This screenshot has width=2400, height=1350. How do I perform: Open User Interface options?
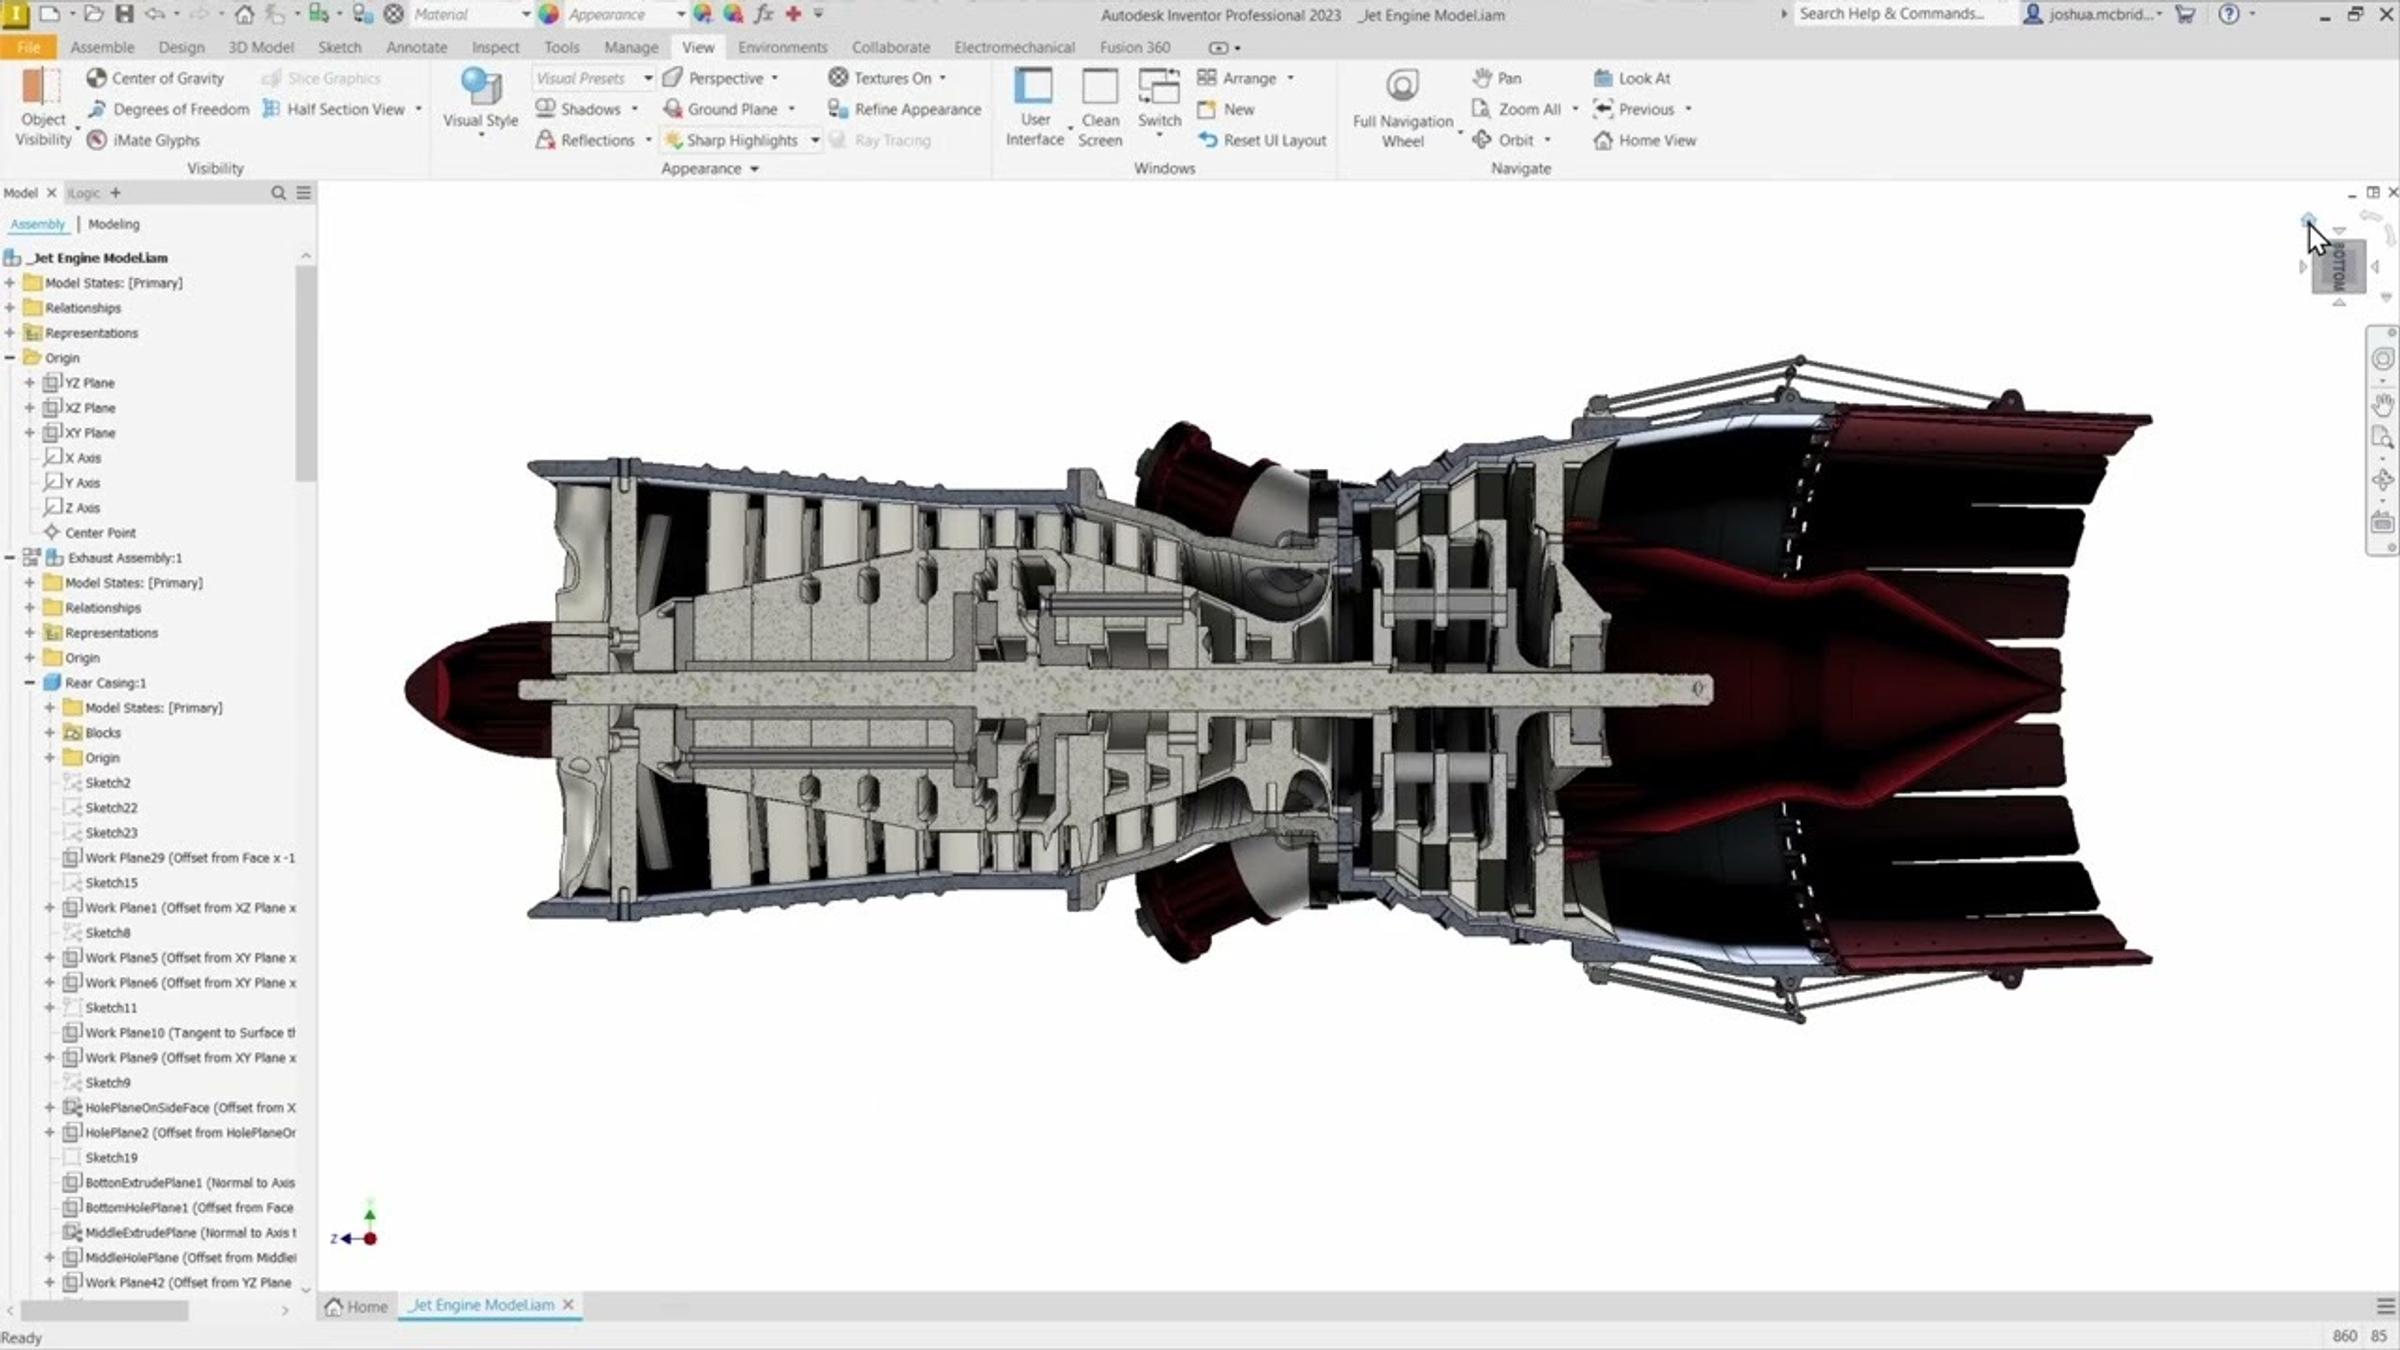[1034, 108]
